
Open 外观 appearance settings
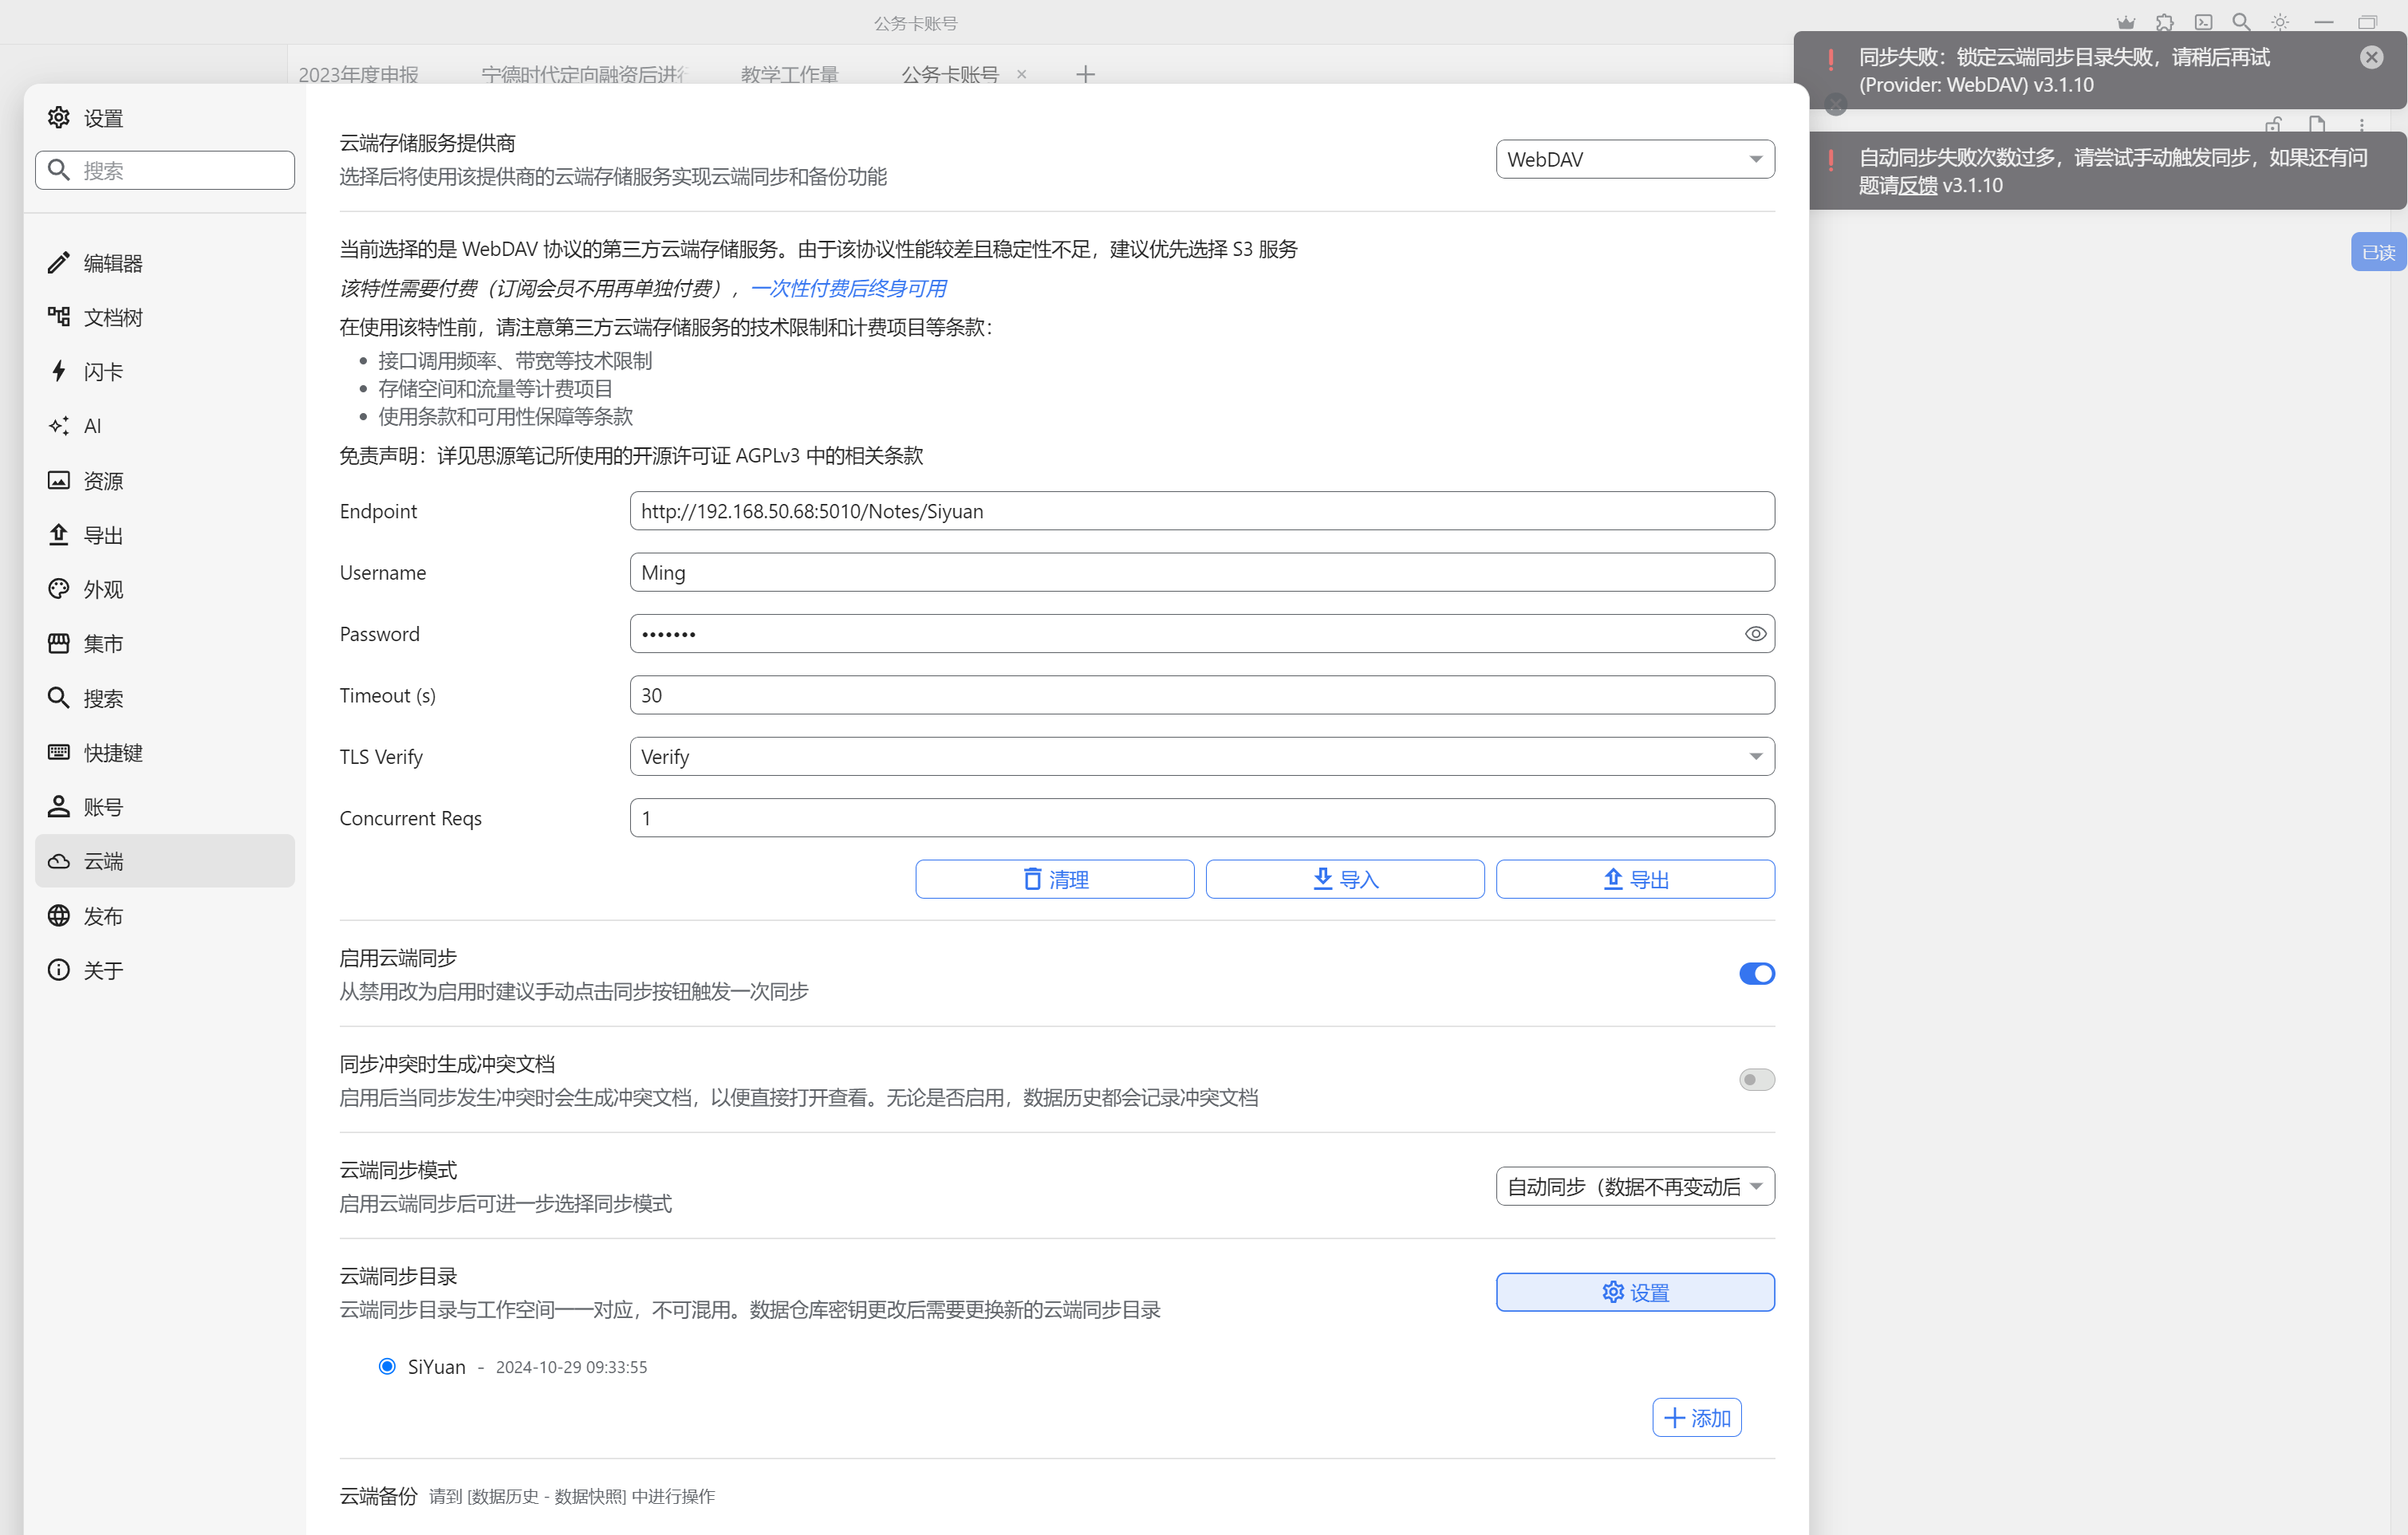[102, 589]
